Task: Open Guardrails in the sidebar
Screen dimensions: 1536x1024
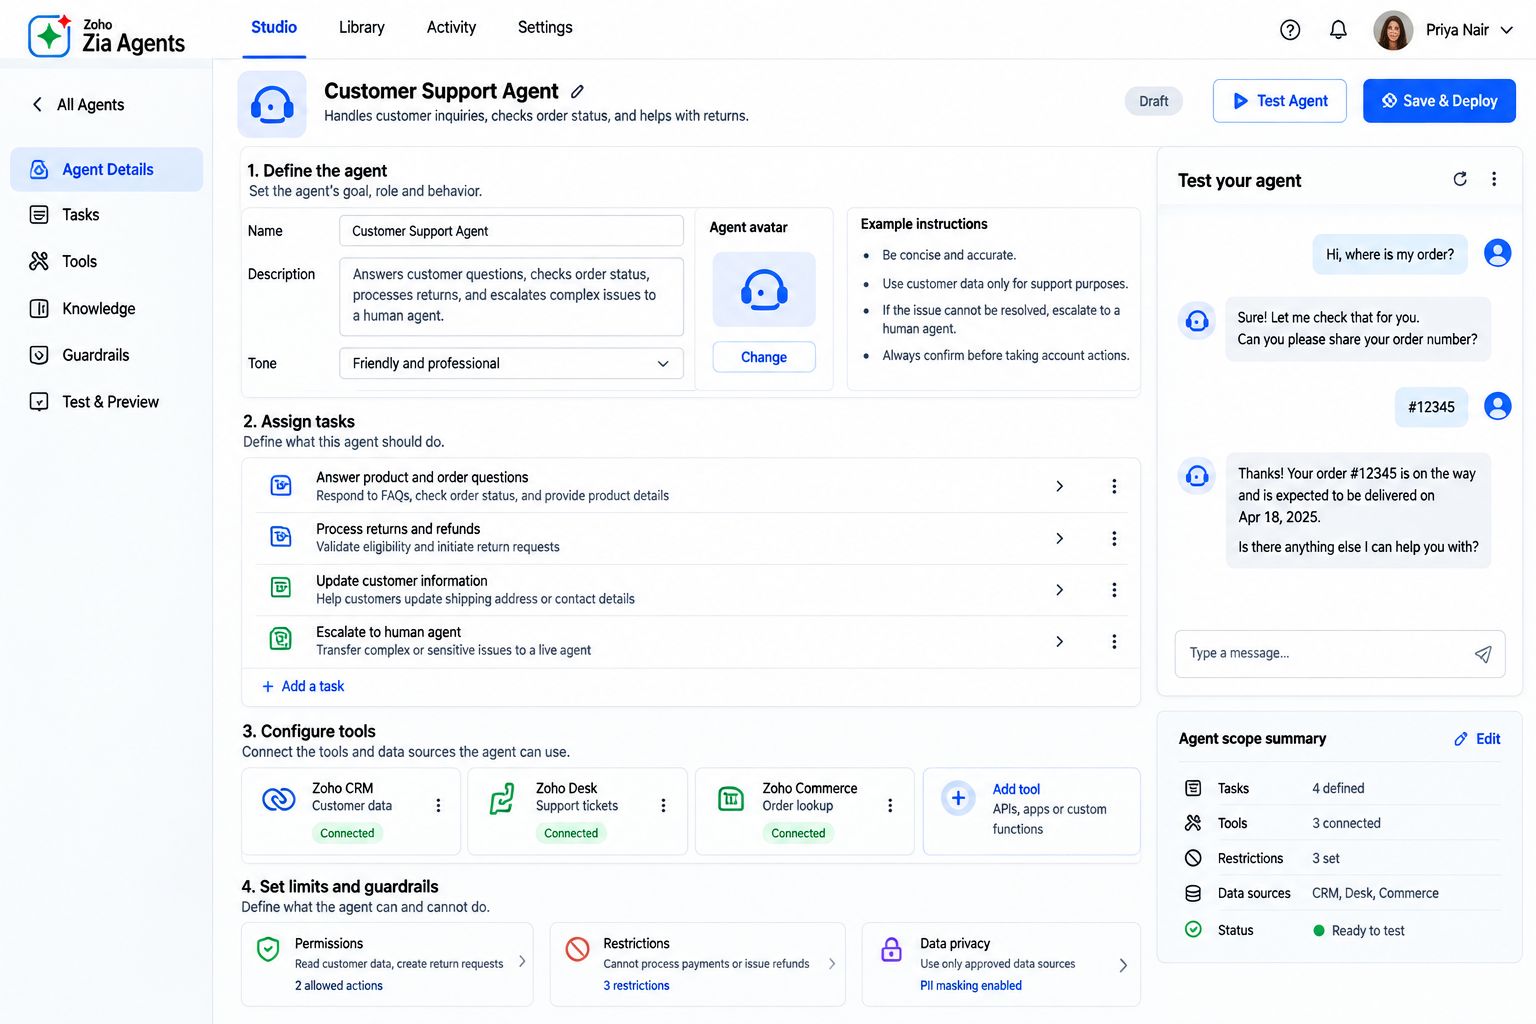Action: [x=106, y=355]
